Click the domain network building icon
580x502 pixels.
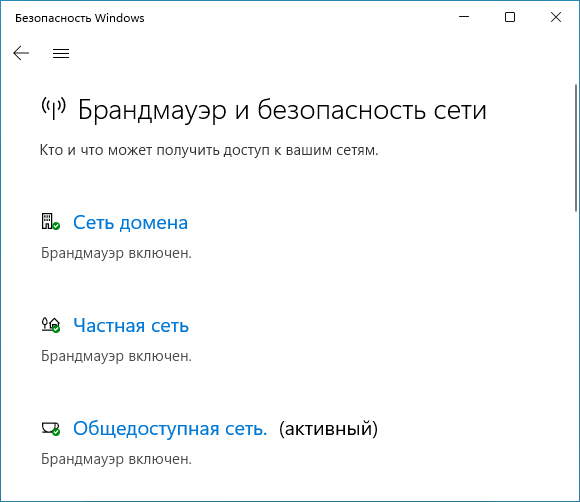point(51,222)
